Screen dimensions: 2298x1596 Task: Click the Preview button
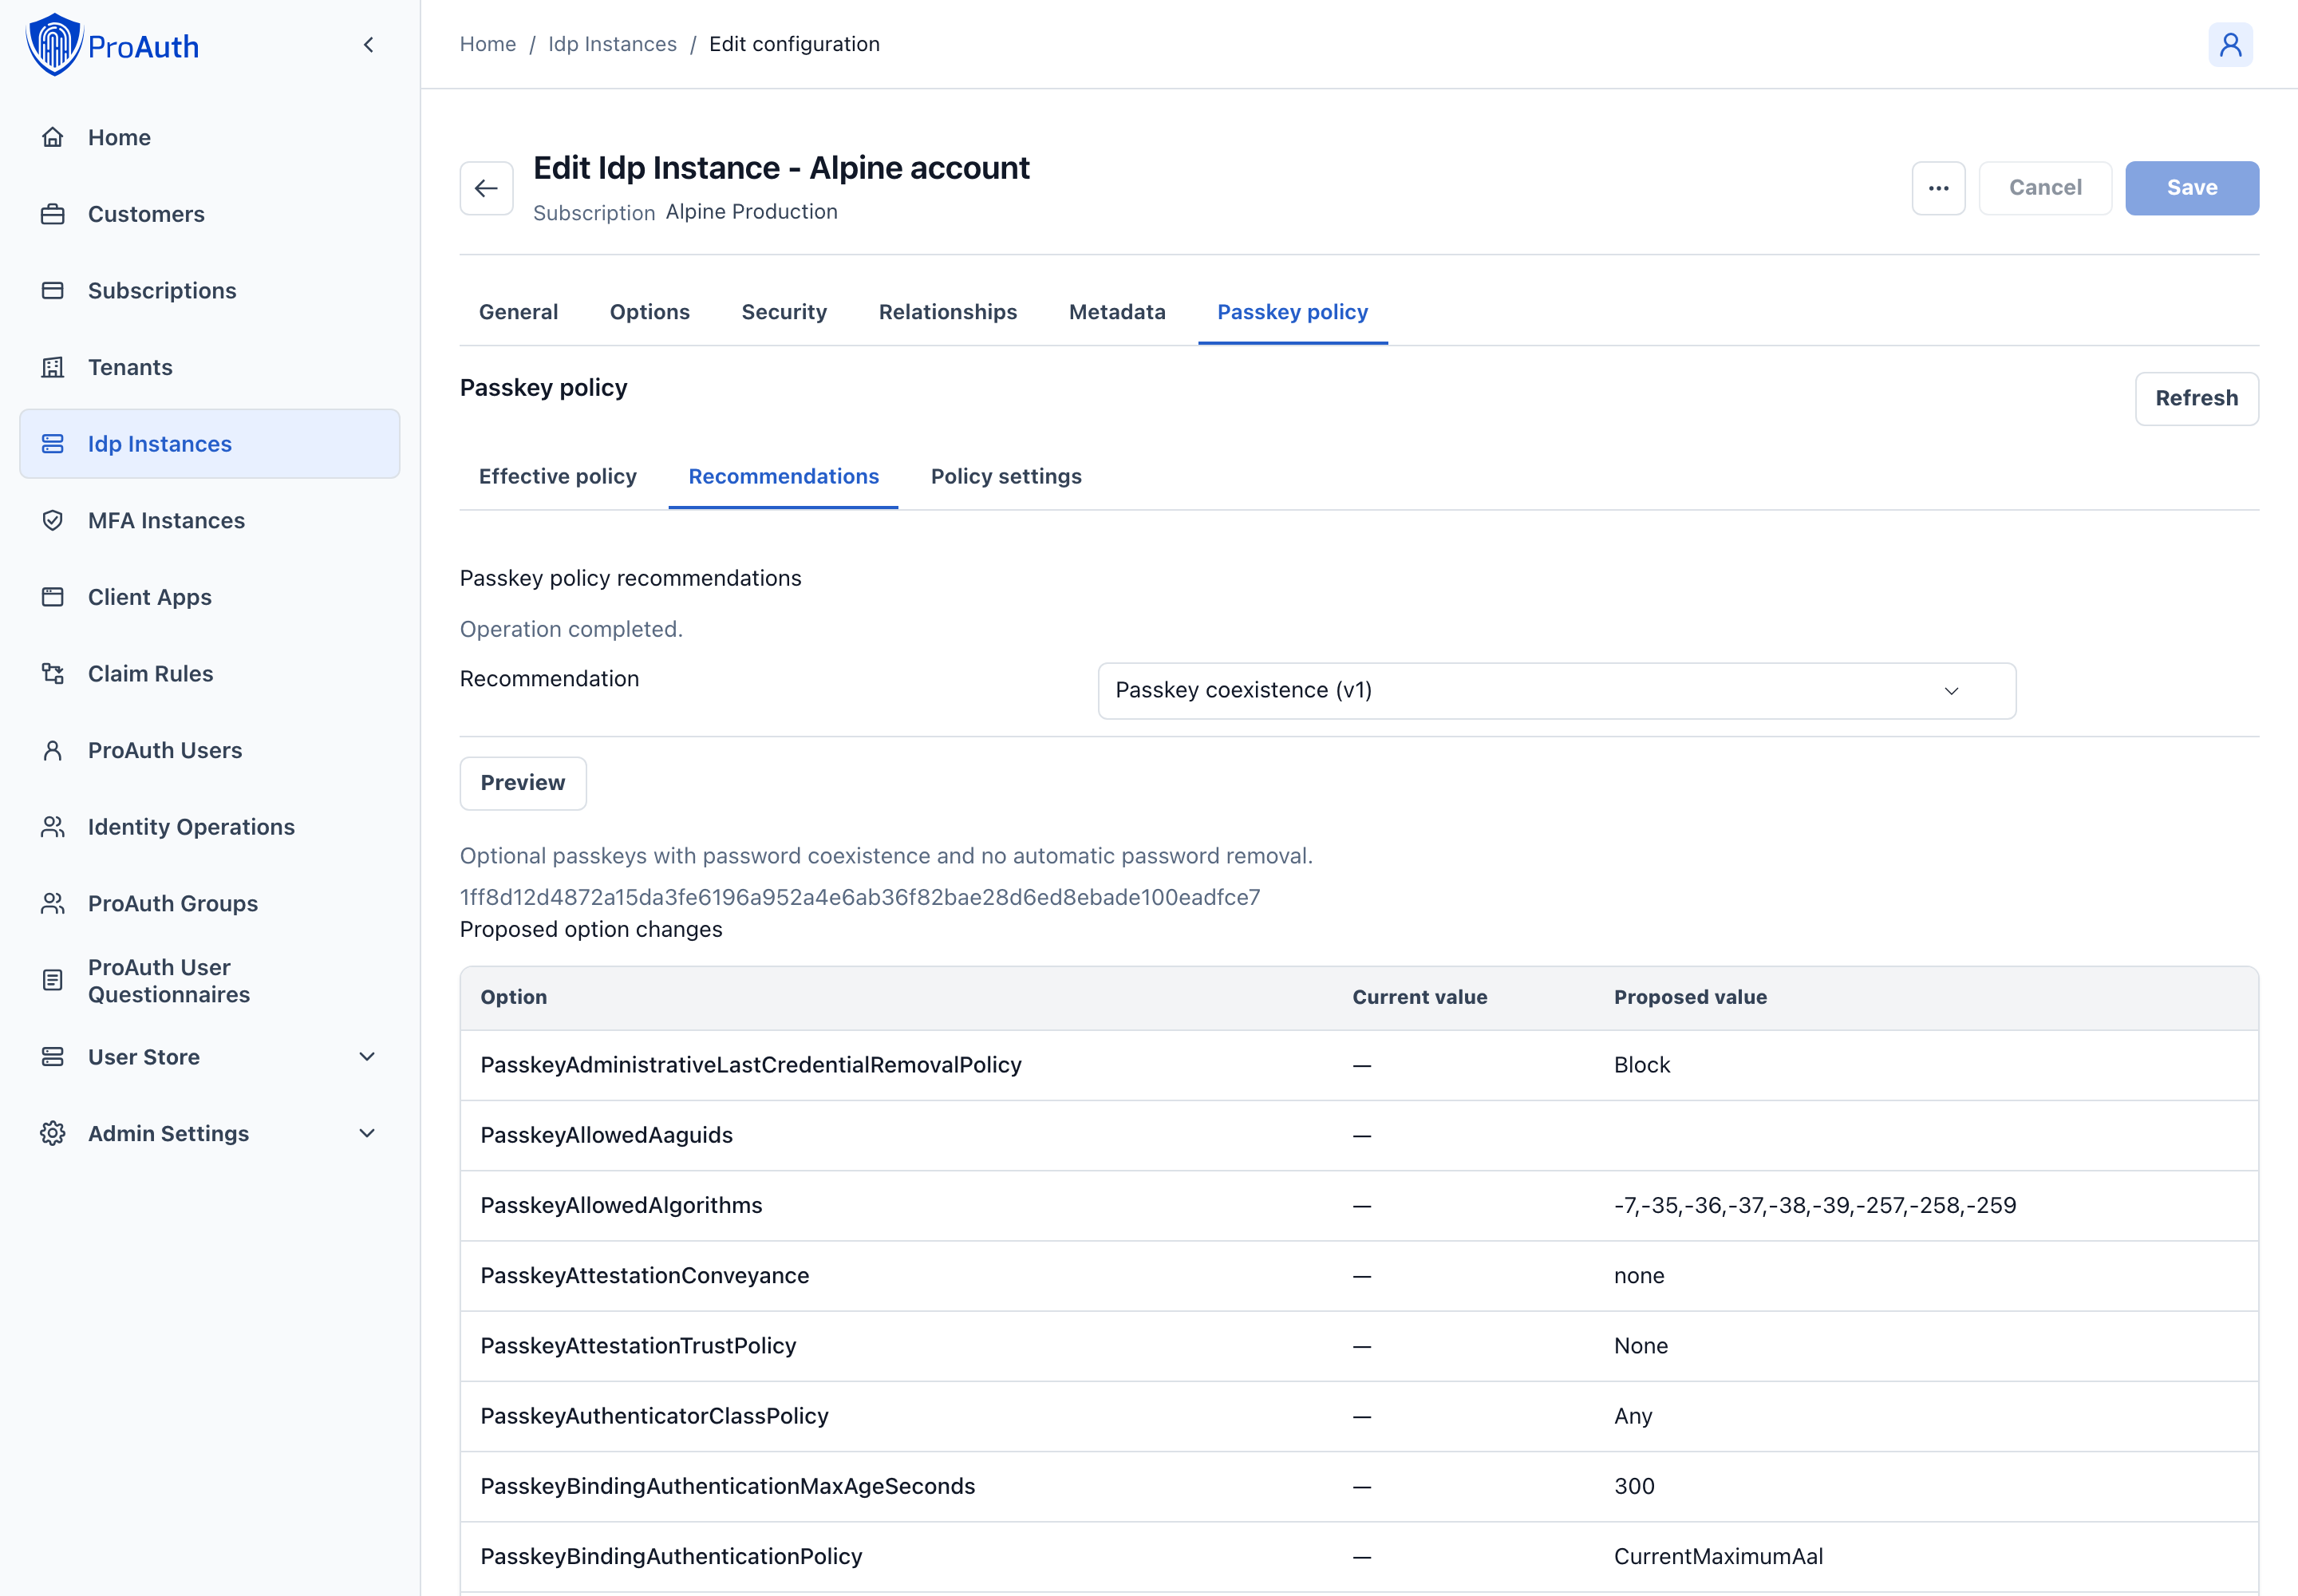[x=523, y=783]
